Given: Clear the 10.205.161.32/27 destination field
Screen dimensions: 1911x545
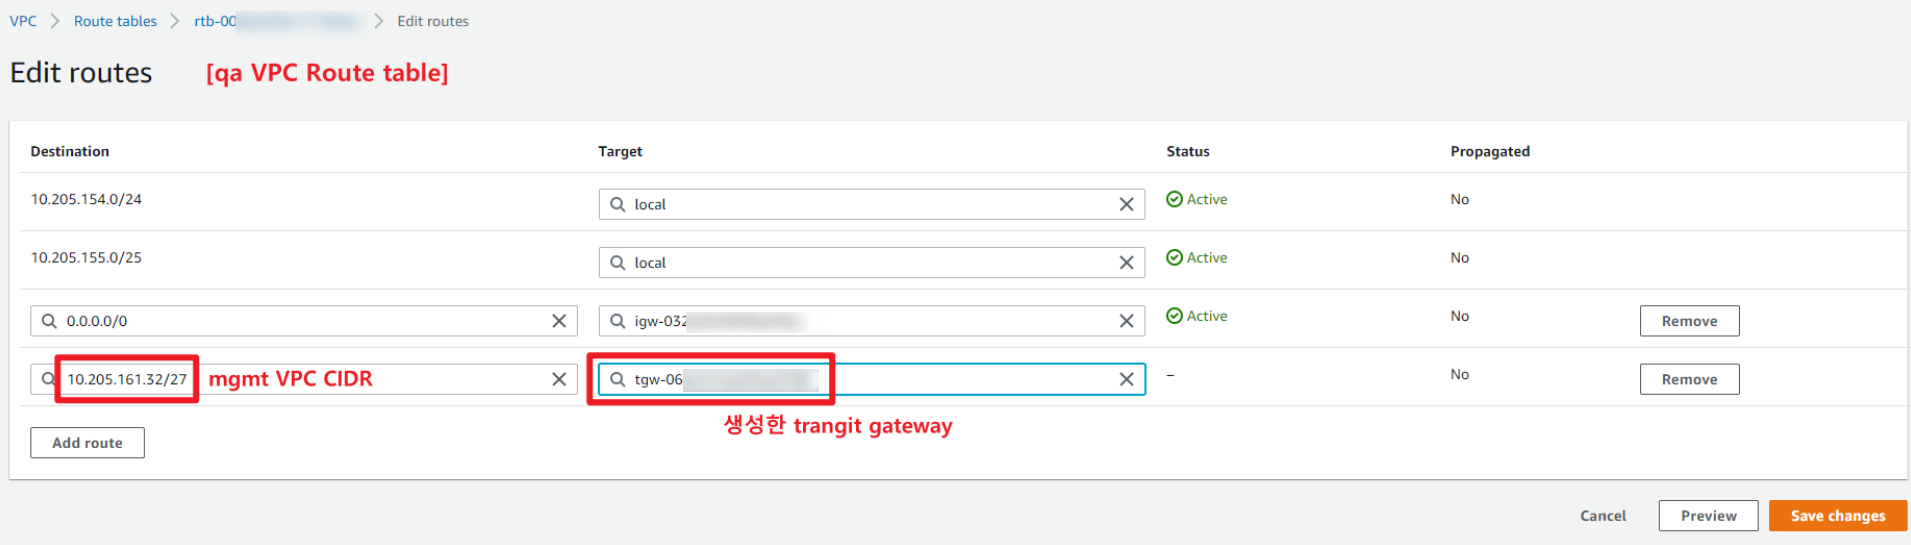Looking at the screenshot, I should point(559,379).
